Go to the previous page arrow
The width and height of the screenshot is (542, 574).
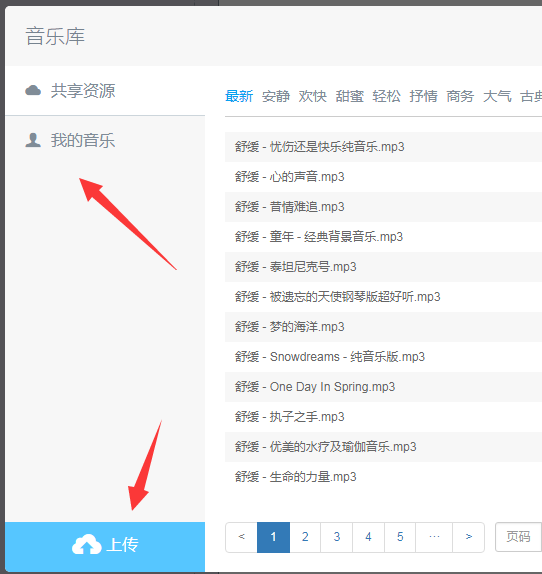242,537
